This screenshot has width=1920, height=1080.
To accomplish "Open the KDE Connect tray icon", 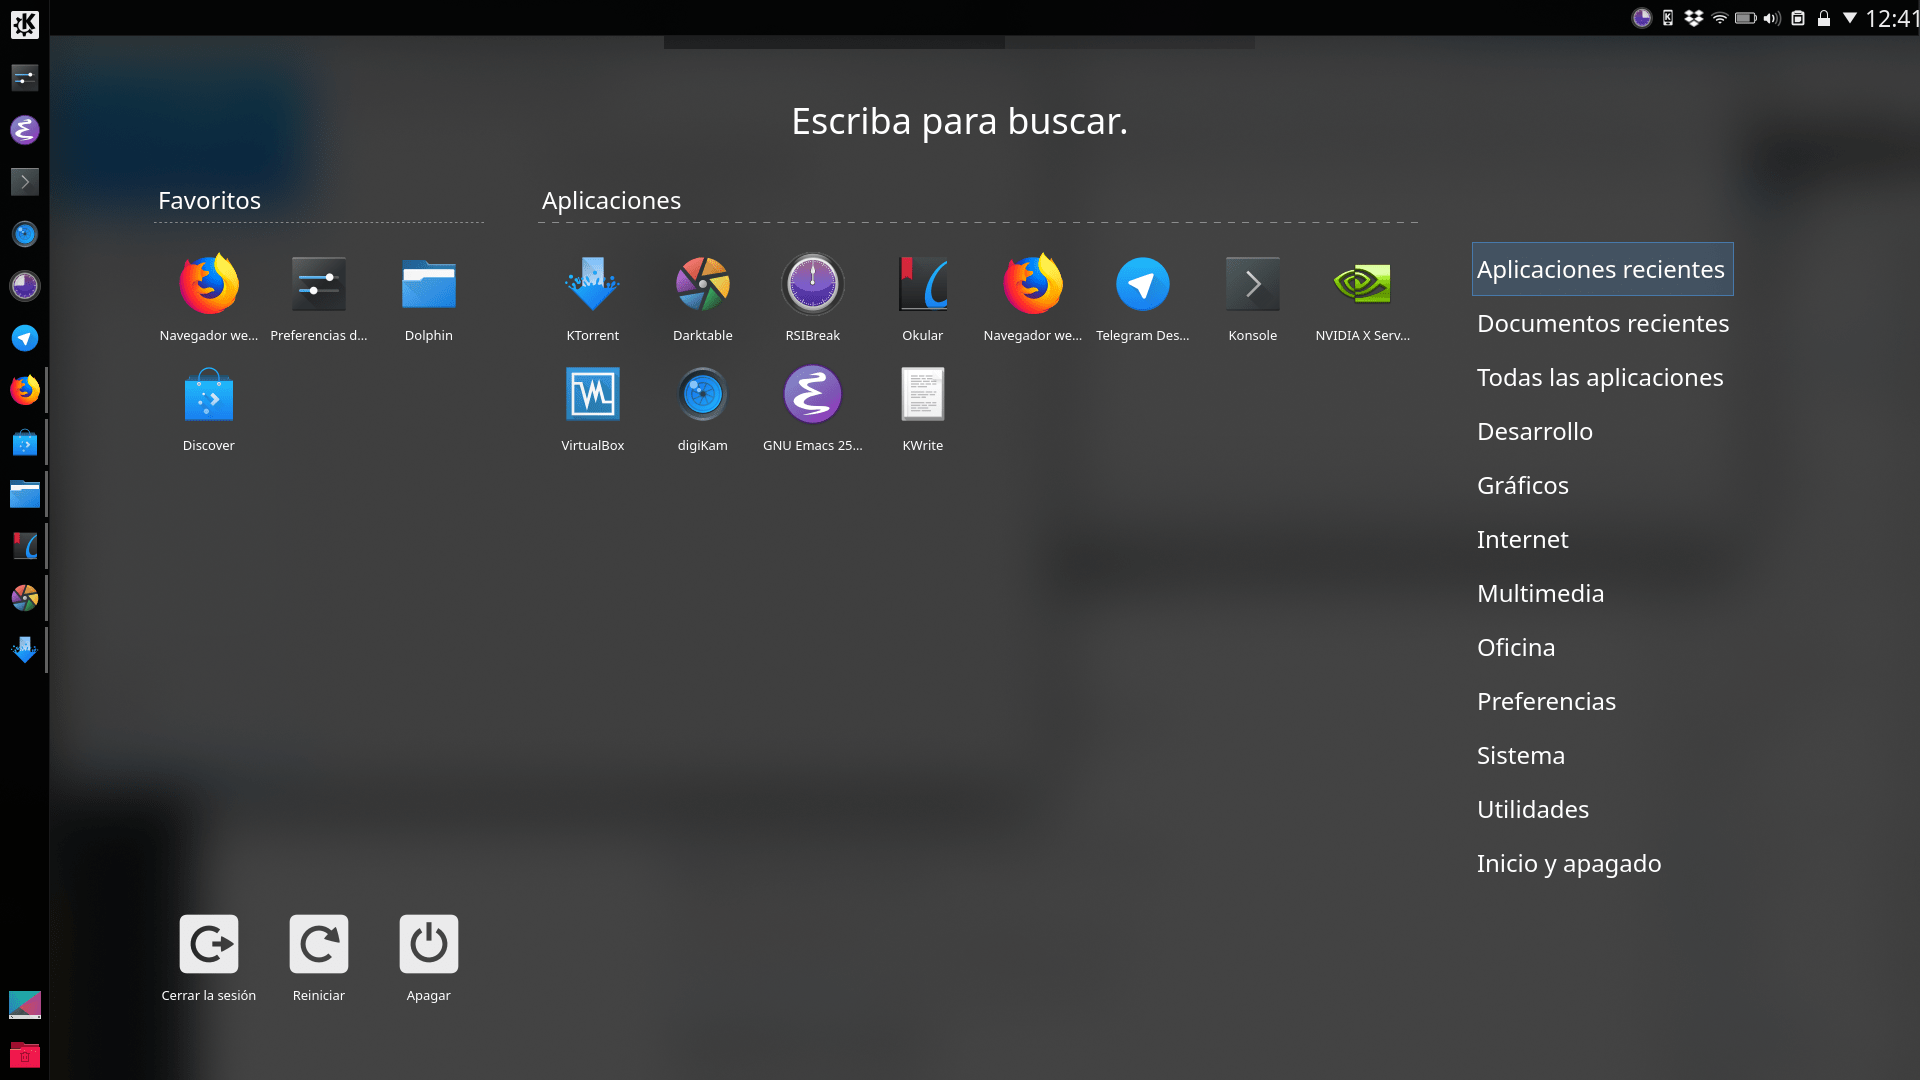I will (1668, 18).
